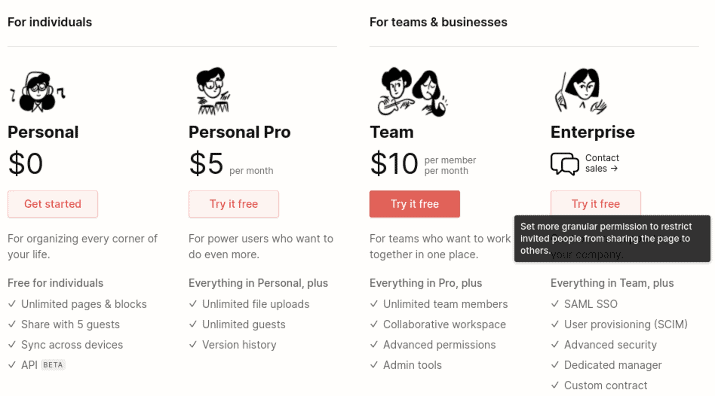The height and width of the screenshot is (396, 715).
Task: Click the Contact sales chat bubble icon
Action: pos(565,164)
